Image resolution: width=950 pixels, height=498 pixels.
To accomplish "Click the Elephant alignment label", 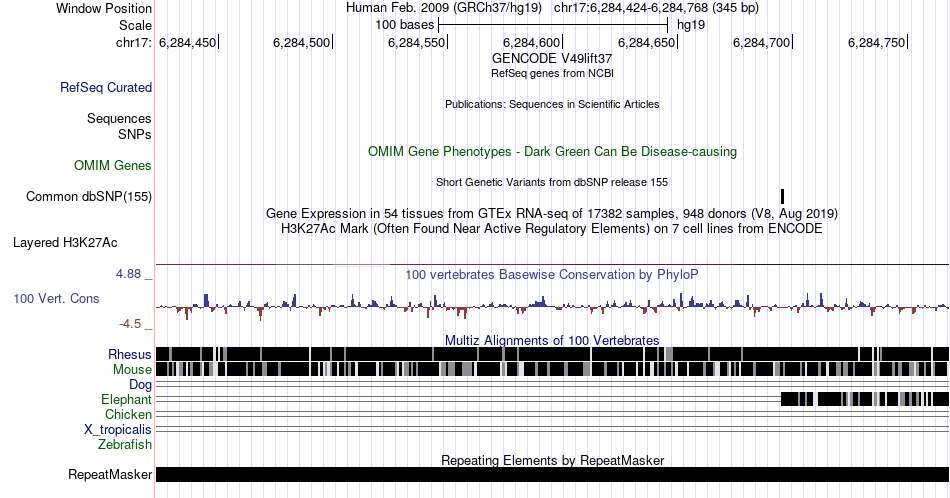I will point(126,399).
